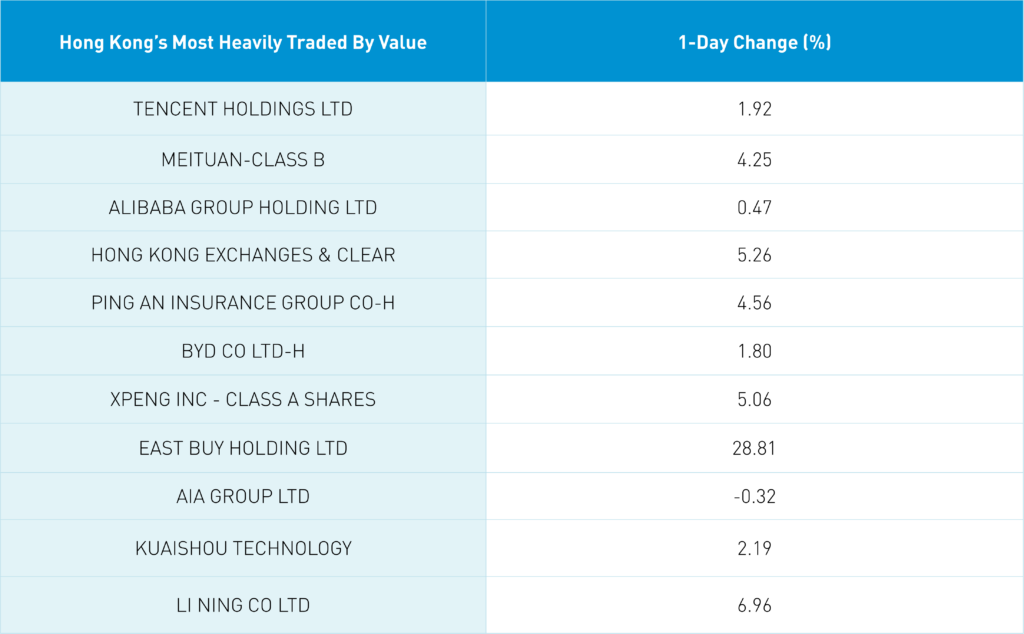The width and height of the screenshot is (1024, 634).
Task: Select Kuaishou's 2.19 change value
Action: click(x=754, y=548)
